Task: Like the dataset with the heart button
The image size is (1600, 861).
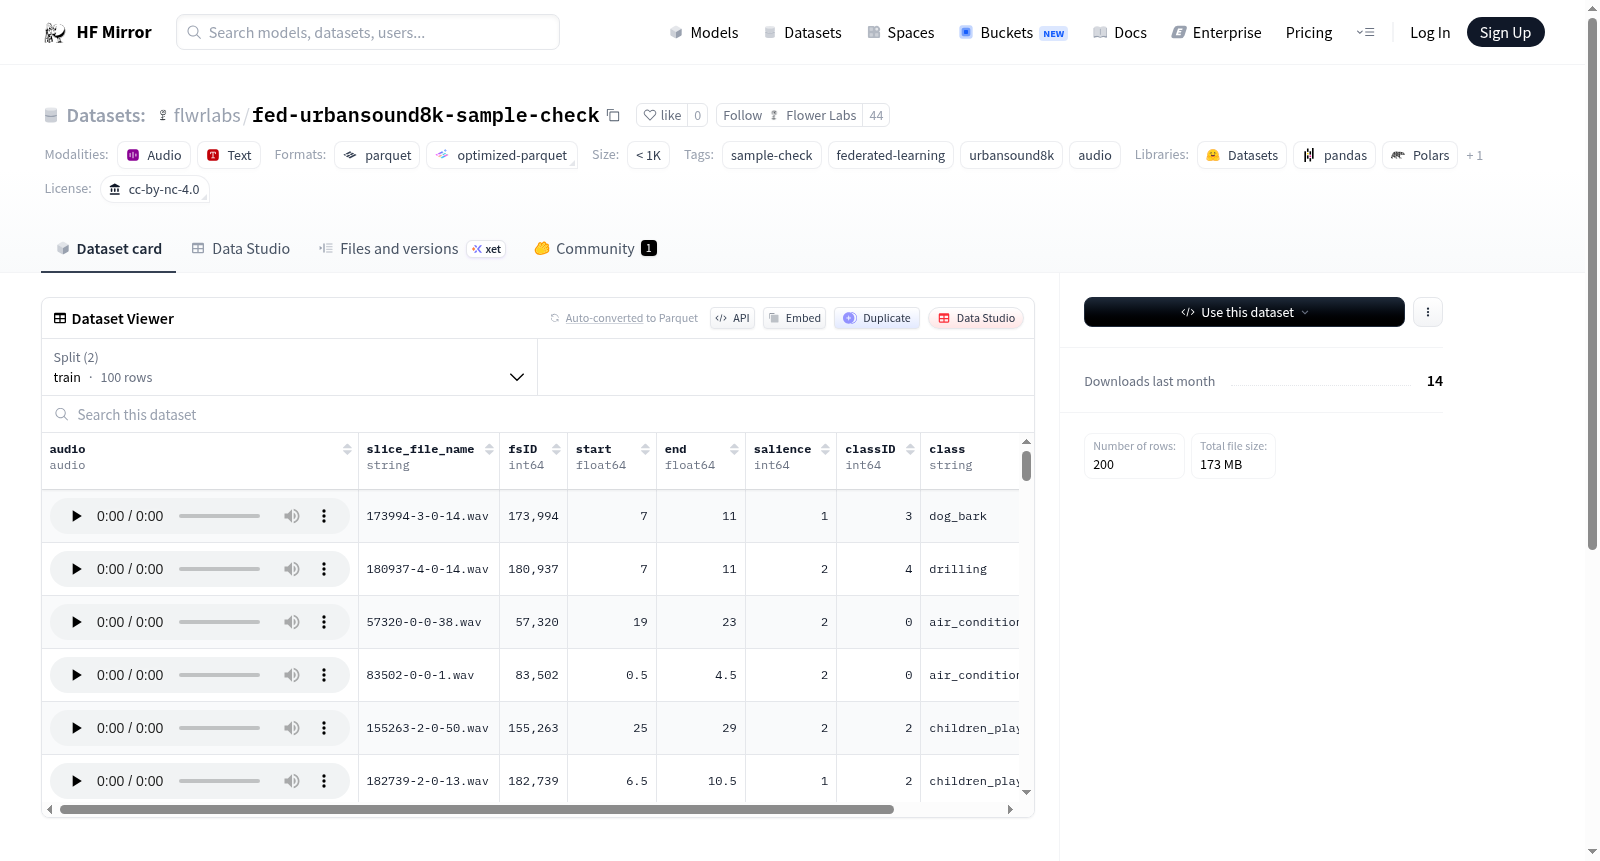Action: tap(663, 115)
